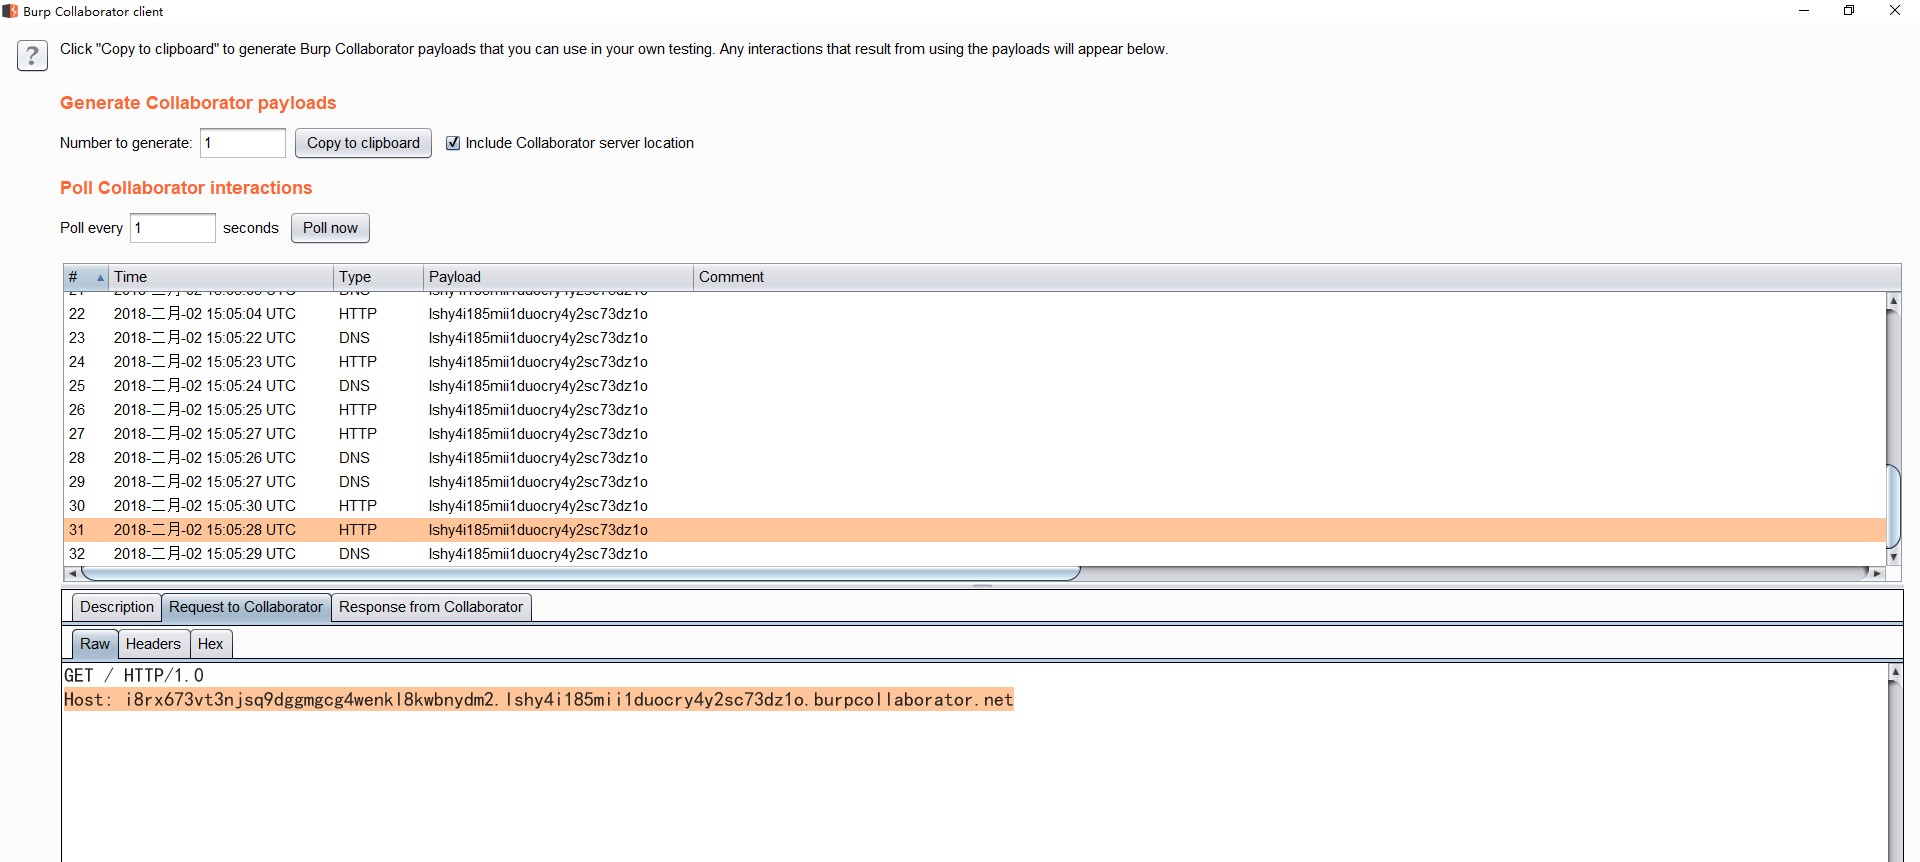This screenshot has width=1920, height=862.
Task: Focus the Number to generate field
Action: (243, 143)
